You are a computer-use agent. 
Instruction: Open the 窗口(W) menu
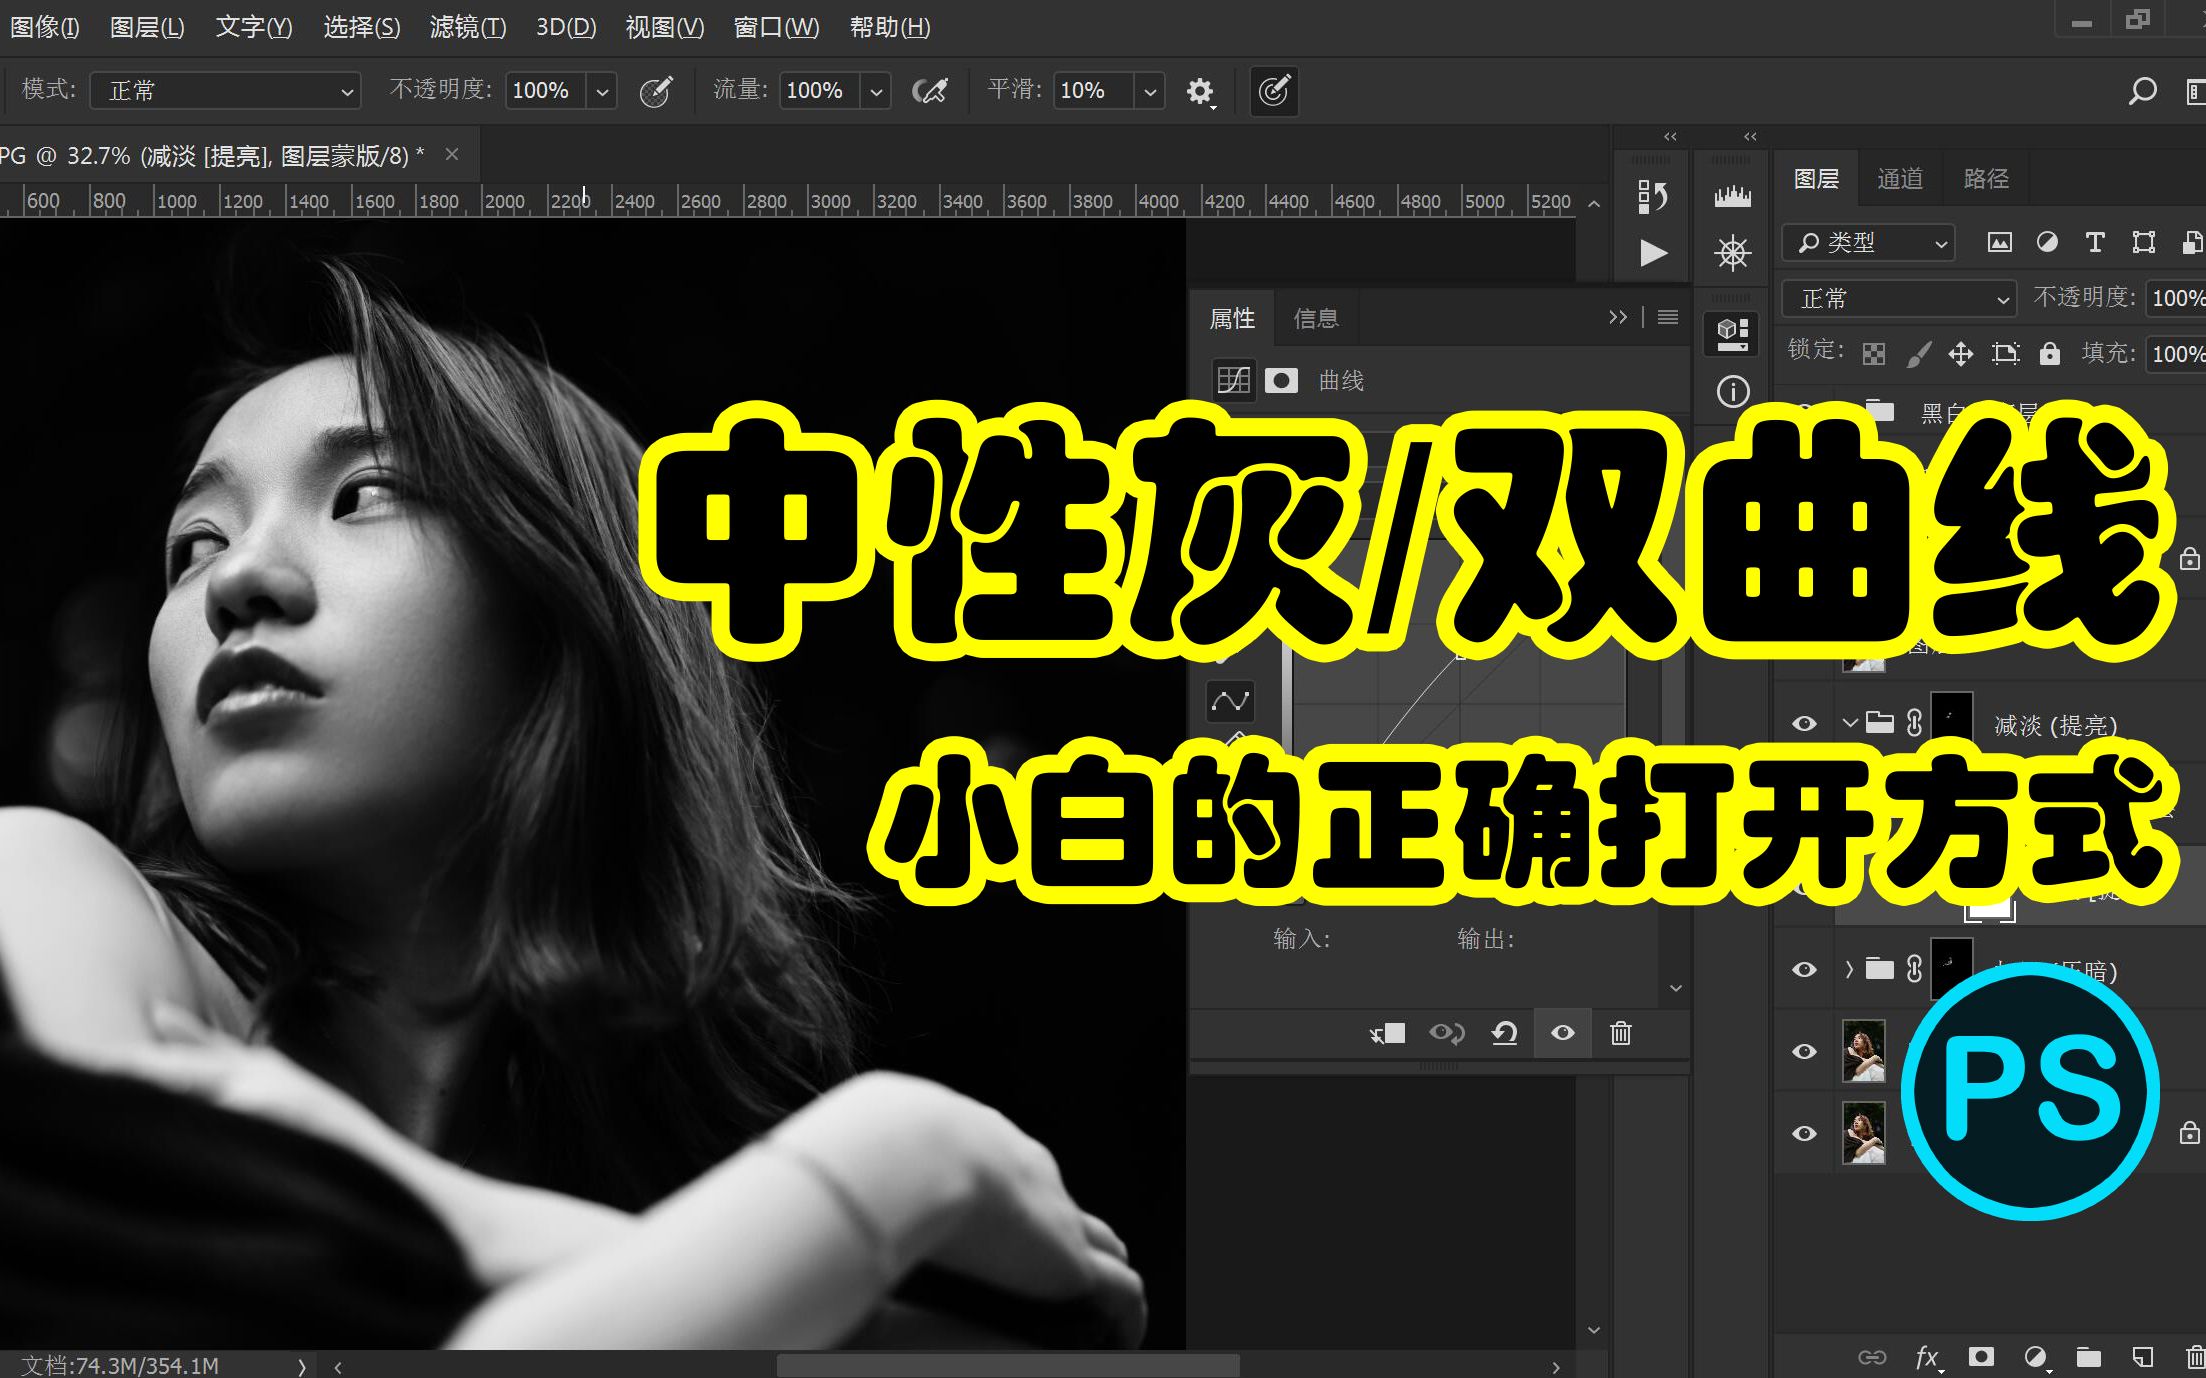[x=776, y=27]
